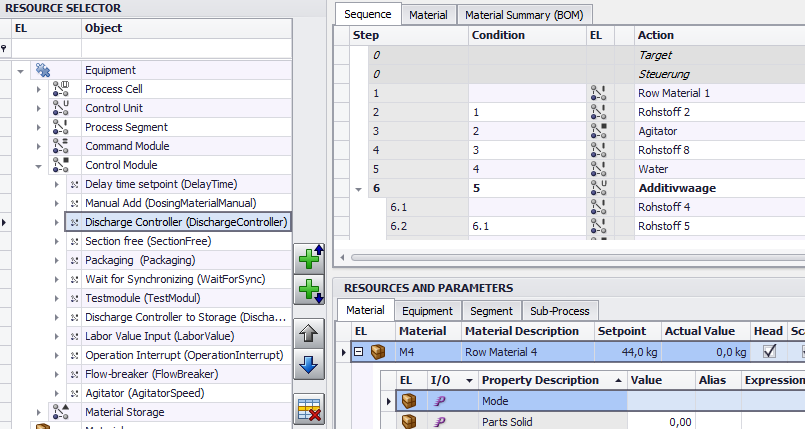805x429 pixels.
Task: Switch to the Sequence tab
Action: pos(368,14)
